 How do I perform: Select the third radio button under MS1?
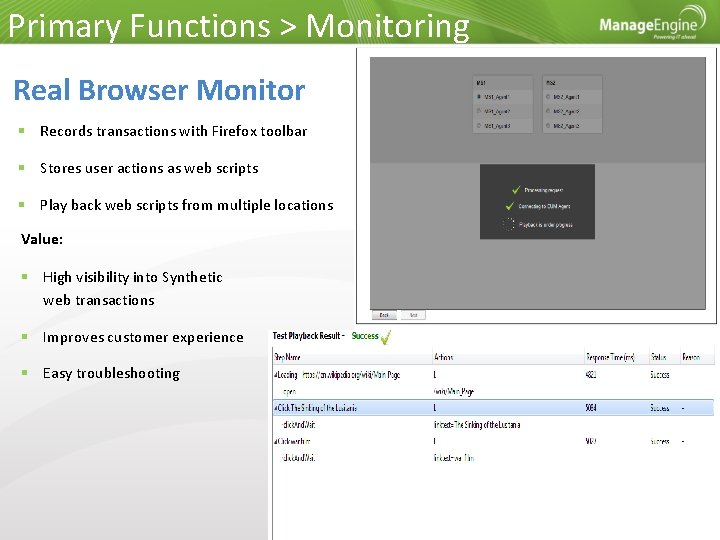click(479, 125)
